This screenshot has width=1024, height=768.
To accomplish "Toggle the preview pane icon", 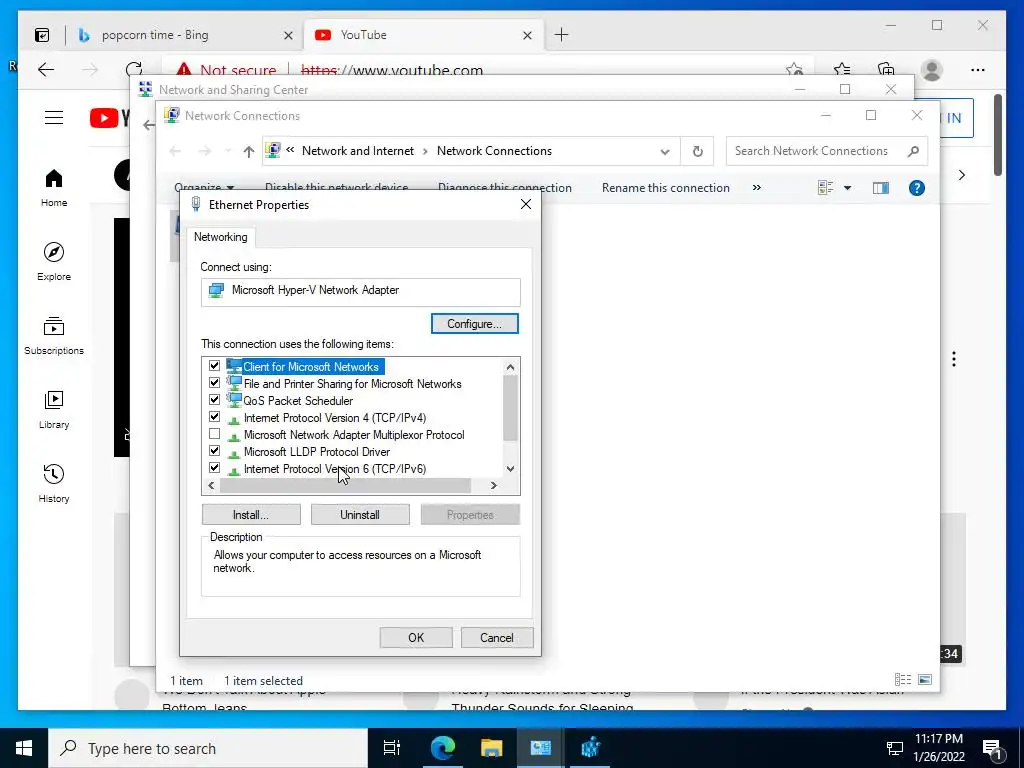I will point(881,188).
